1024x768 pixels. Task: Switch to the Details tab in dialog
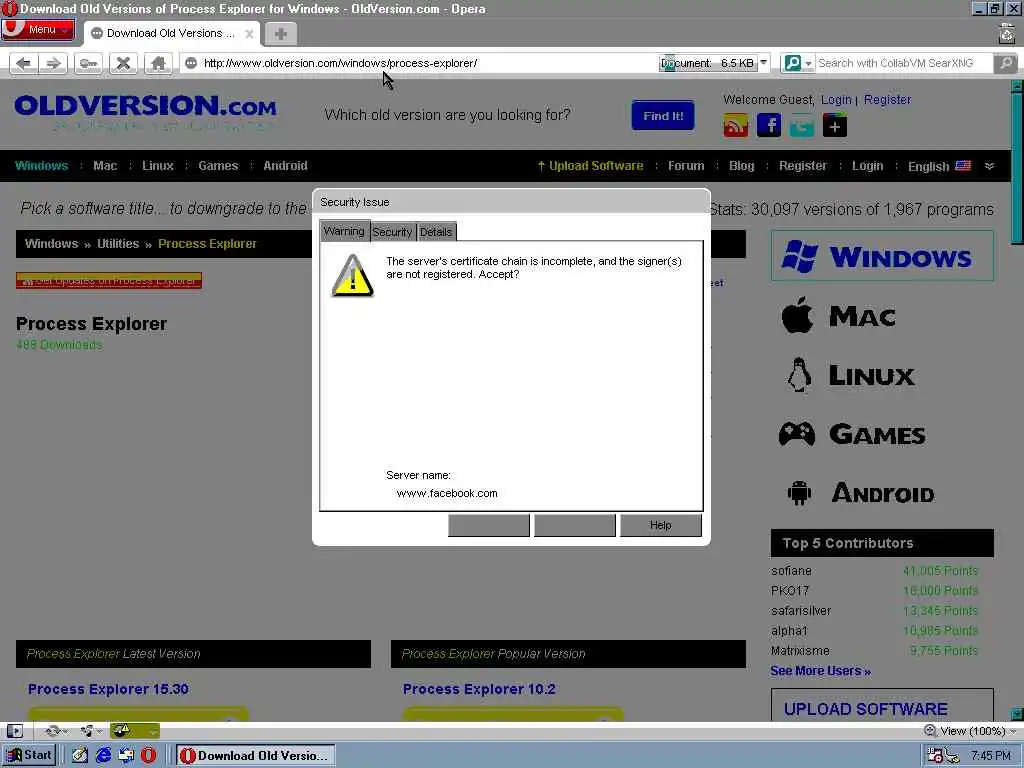click(x=436, y=232)
